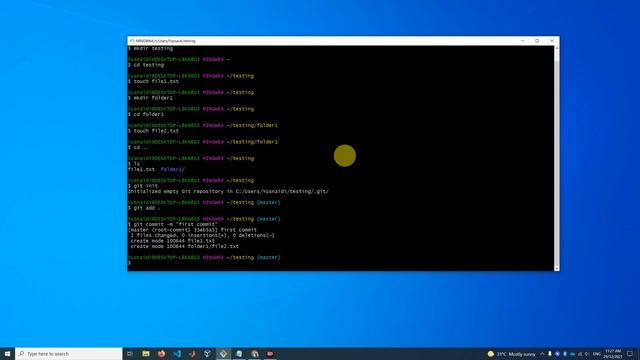
Task: Click the 'cd folder1' command line
Action: pyautogui.click(x=146, y=114)
